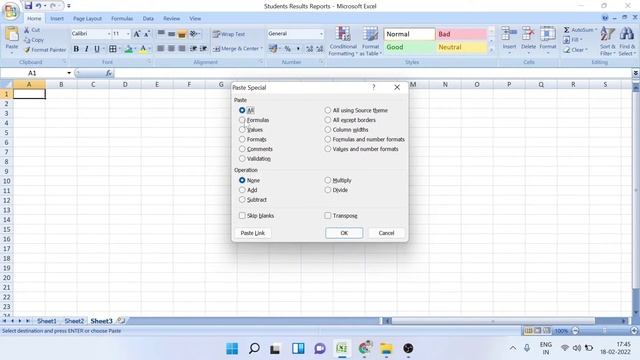This screenshot has width=640, height=360.
Task: Open the Clipboard group dialog launcher
Action: click(x=64, y=62)
